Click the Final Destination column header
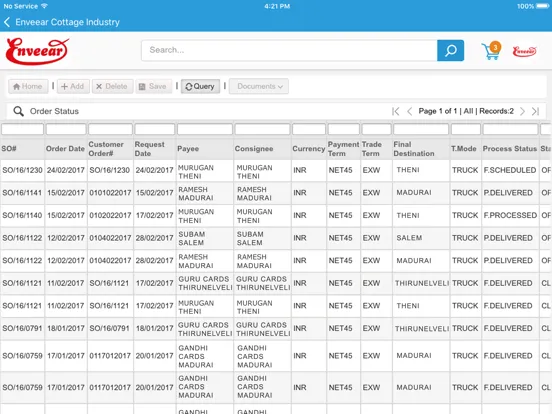 414,149
